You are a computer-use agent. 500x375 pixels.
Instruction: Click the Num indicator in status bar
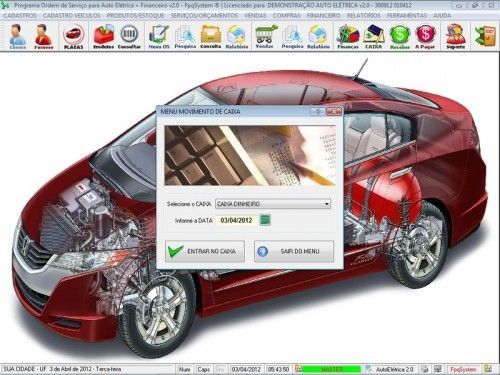coord(184,369)
